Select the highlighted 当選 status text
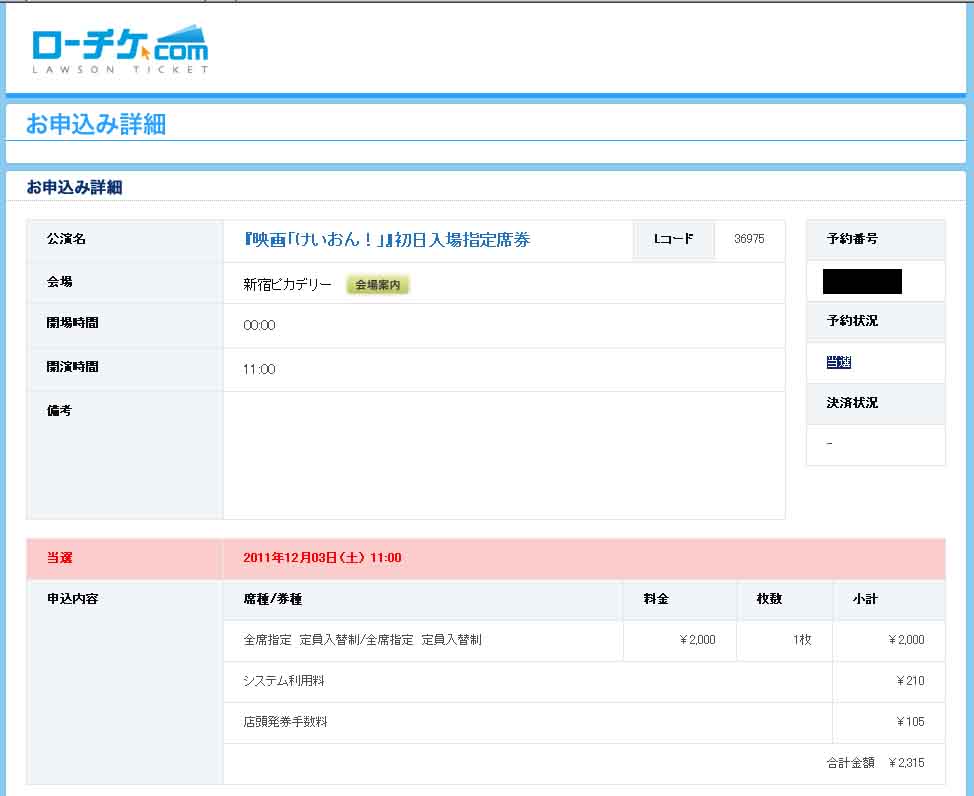This screenshot has width=974, height=796. pyautogui.click(x=838, y=363)
